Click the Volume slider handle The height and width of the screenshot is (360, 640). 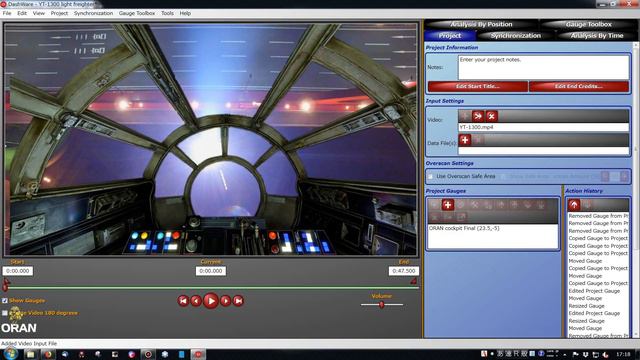382,304
